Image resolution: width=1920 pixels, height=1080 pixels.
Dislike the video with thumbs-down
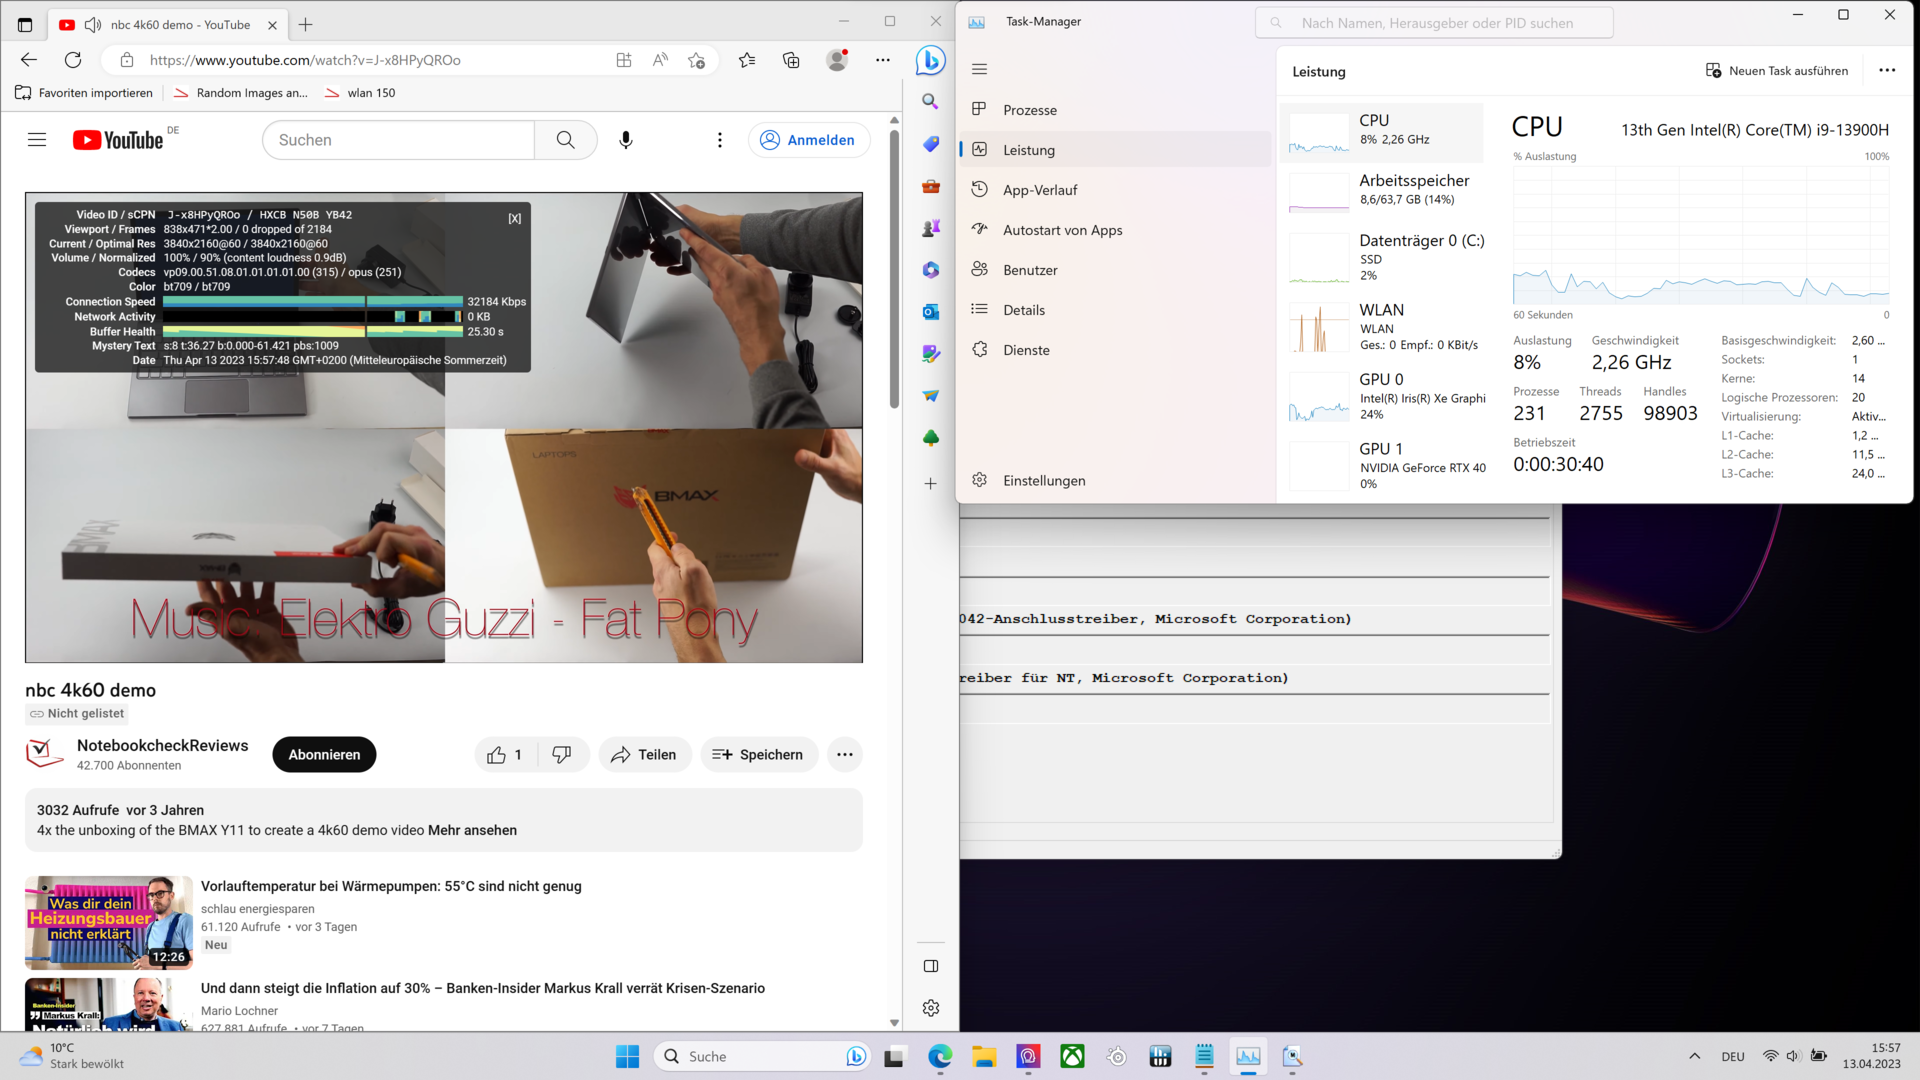point(563,755)
